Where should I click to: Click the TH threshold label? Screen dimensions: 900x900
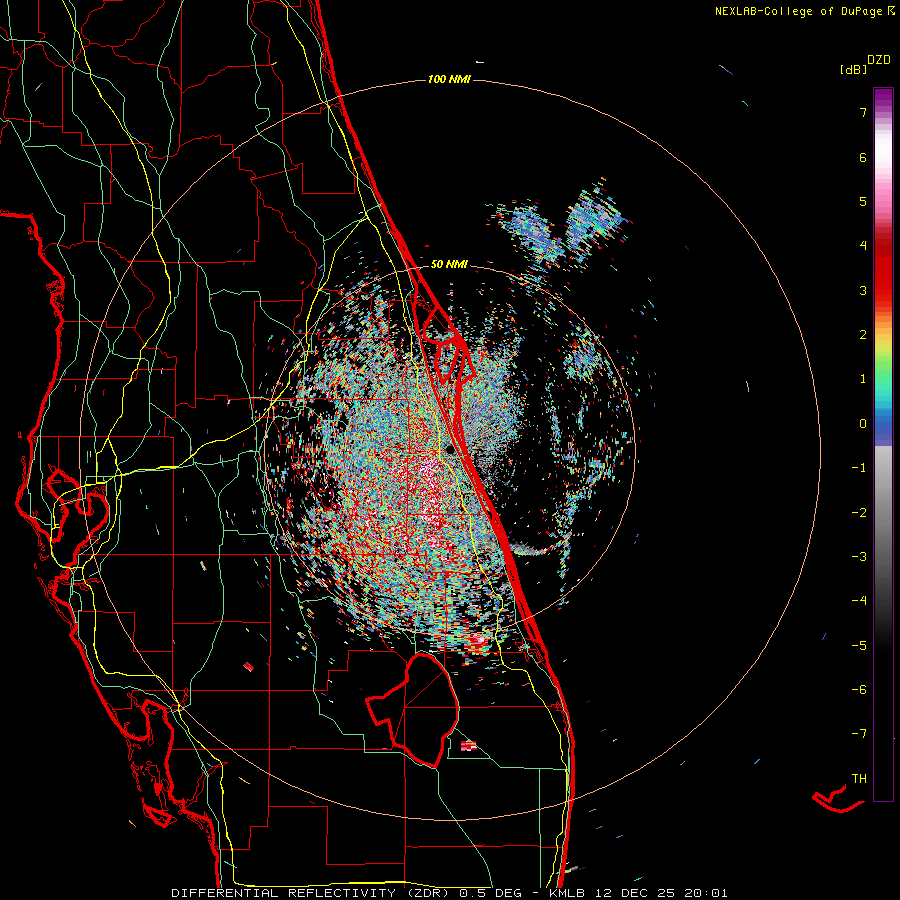coord(859,778)
